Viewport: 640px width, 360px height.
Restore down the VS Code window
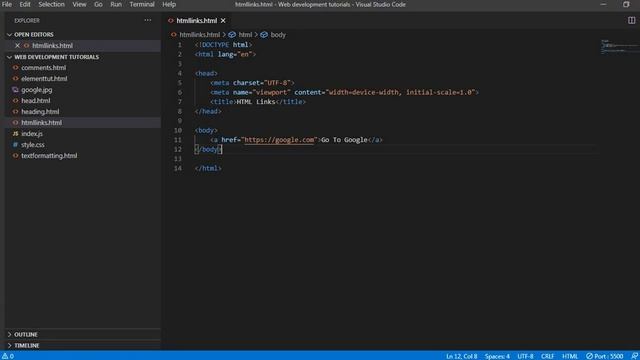[626, 4]
